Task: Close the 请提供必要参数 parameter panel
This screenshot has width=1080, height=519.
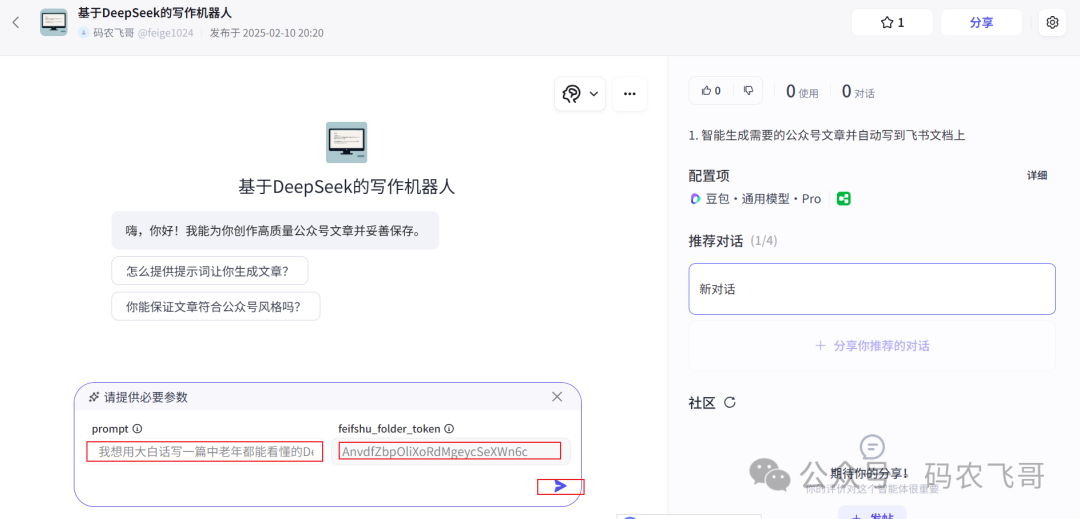Action: tap(557, 396)
